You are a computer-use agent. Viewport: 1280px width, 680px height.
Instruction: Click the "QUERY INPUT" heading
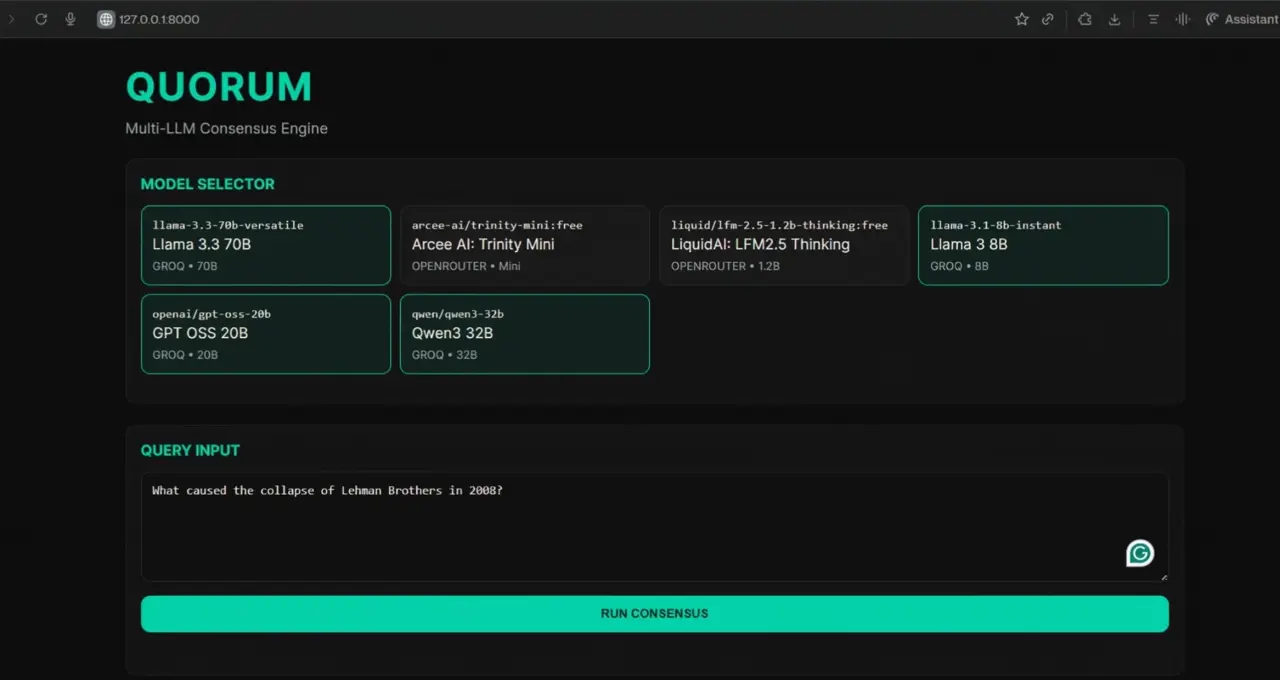[190, 450]
